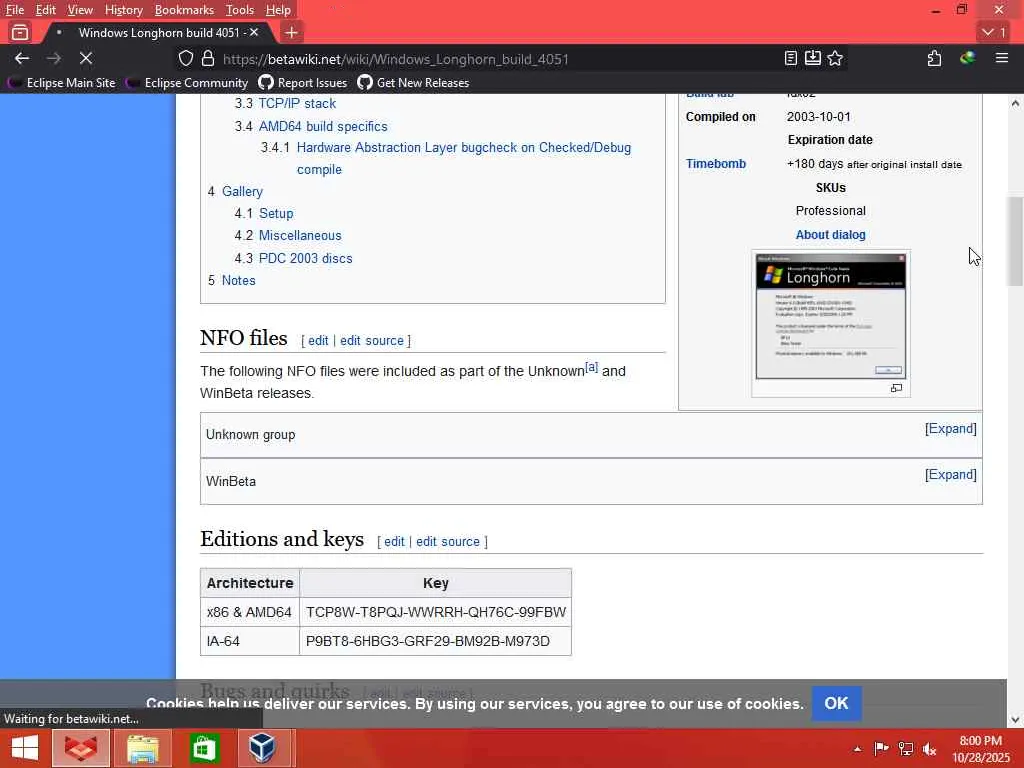
Task: Open the Tools menu
Action: pyautogui.click(x=240, y=10)
